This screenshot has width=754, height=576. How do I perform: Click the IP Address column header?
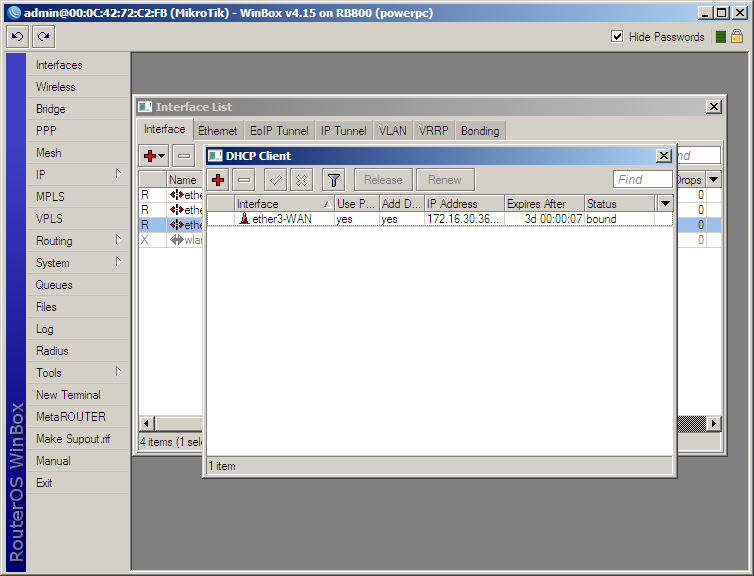pos(464,204)
